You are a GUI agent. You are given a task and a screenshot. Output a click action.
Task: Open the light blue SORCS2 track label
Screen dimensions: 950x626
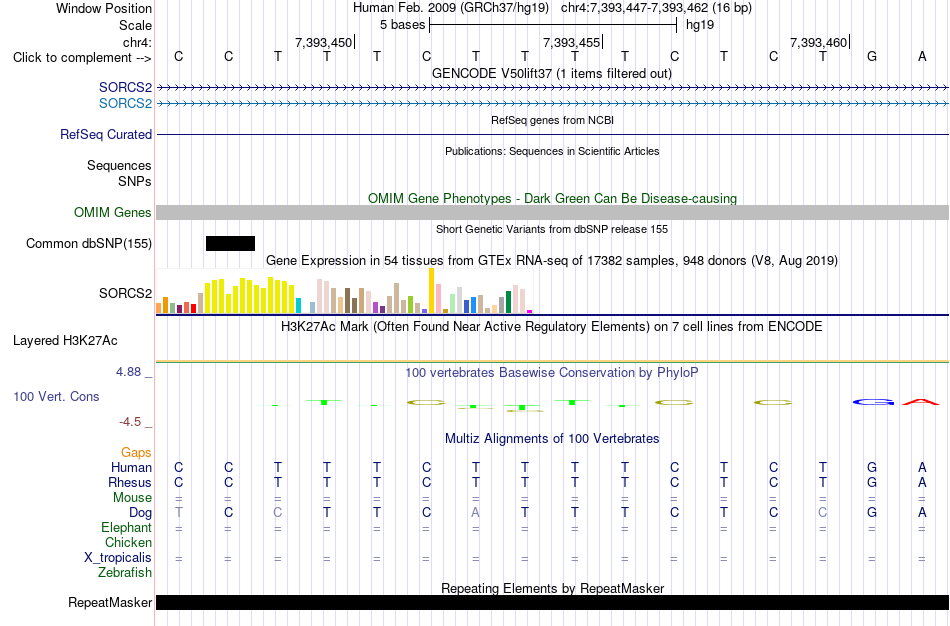[x=125, y=104]
